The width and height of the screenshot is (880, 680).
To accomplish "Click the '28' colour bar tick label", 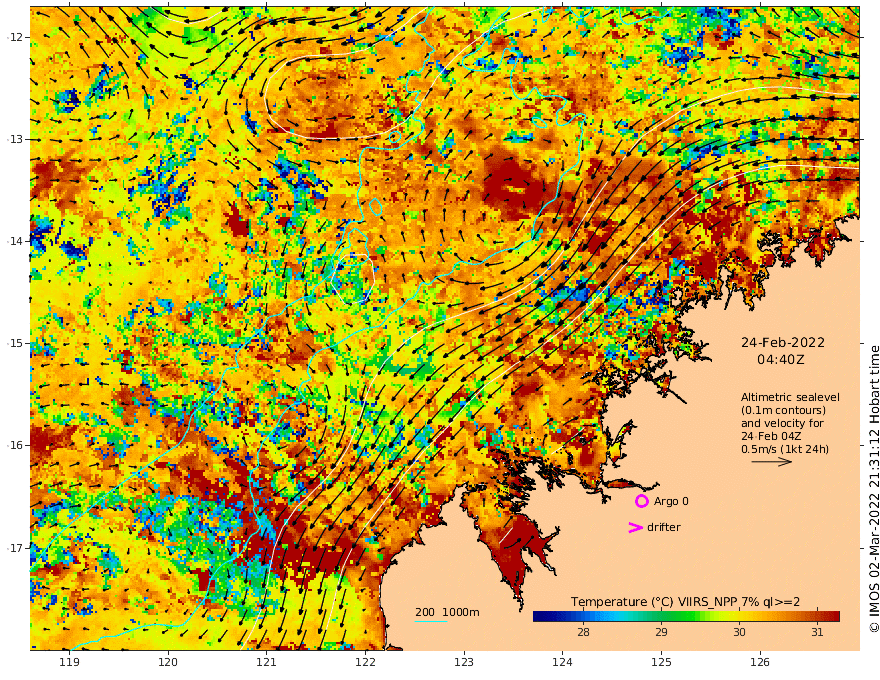I will point(584,632).
